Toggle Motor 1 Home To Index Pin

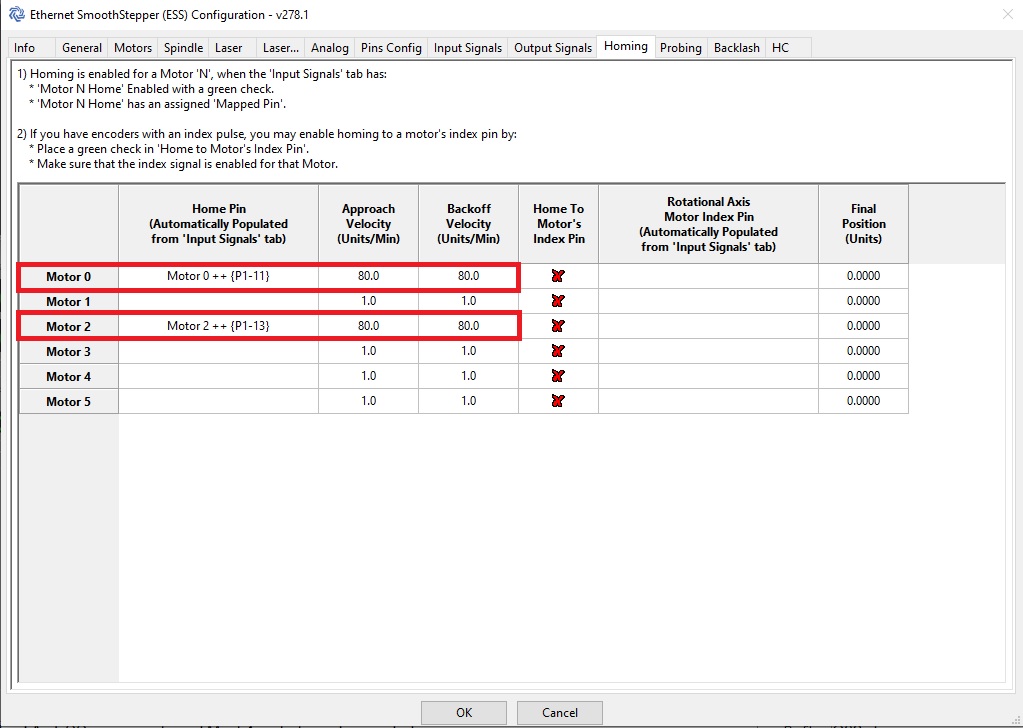coord(558,301)
